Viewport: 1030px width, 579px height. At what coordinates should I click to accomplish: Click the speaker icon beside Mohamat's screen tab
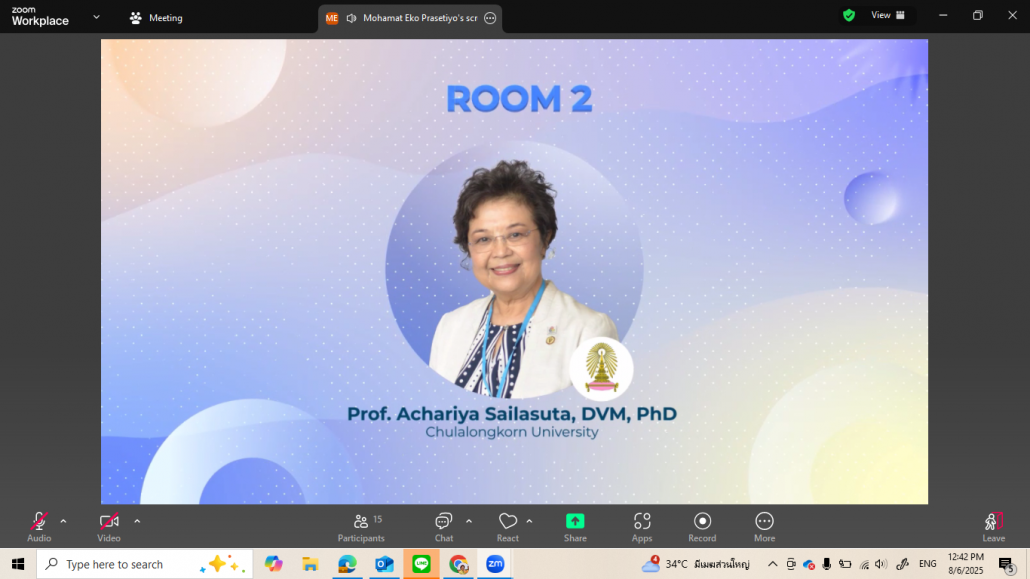351,18
